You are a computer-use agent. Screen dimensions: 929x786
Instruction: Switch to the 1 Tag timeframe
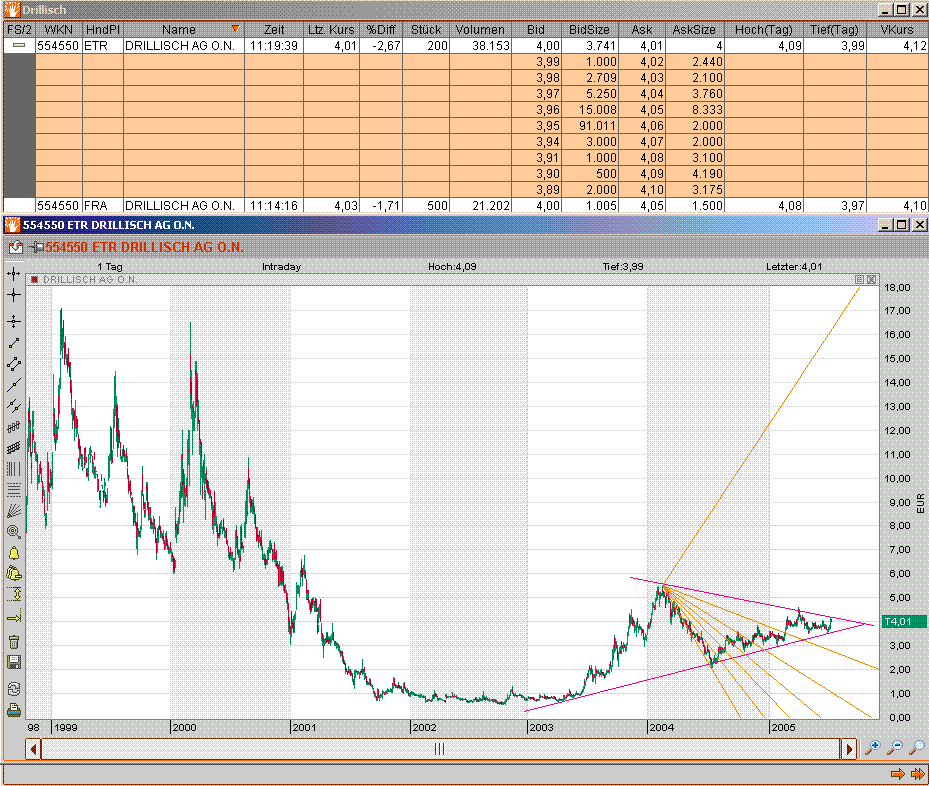tap(110, 267)
